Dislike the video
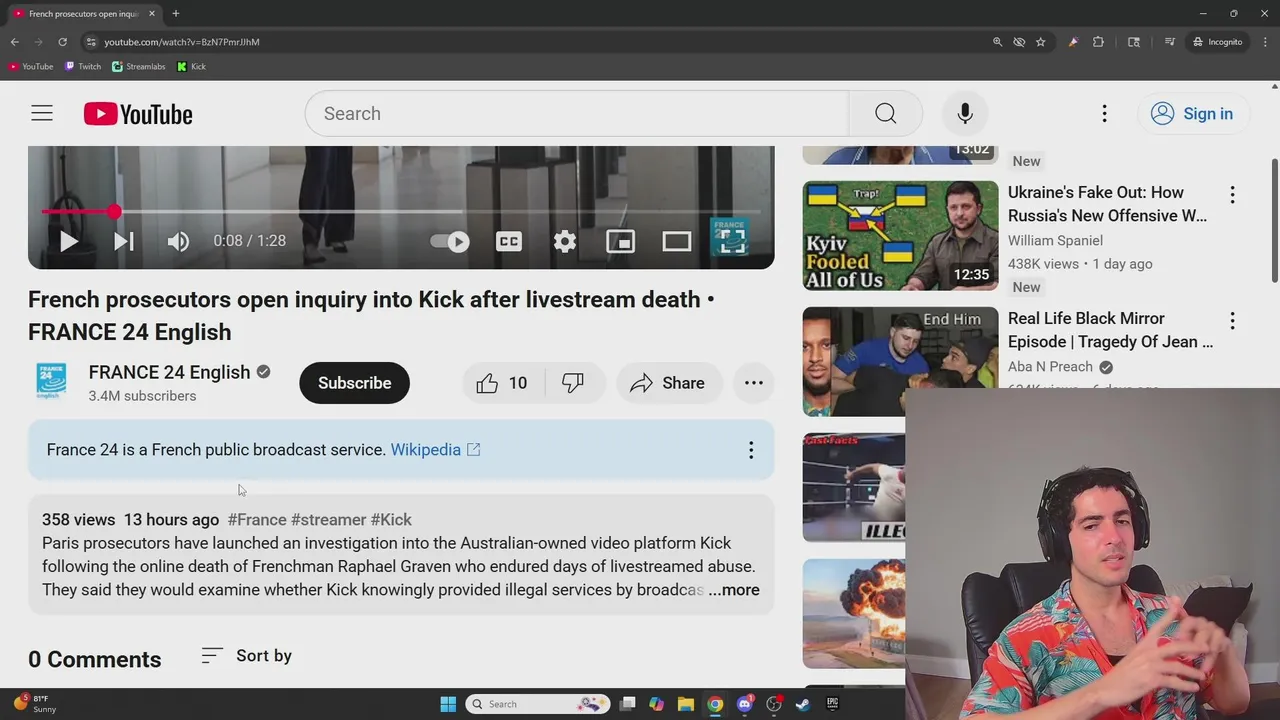The width and height of the screenshot is (1280, 720). click(x=573, y=383)
